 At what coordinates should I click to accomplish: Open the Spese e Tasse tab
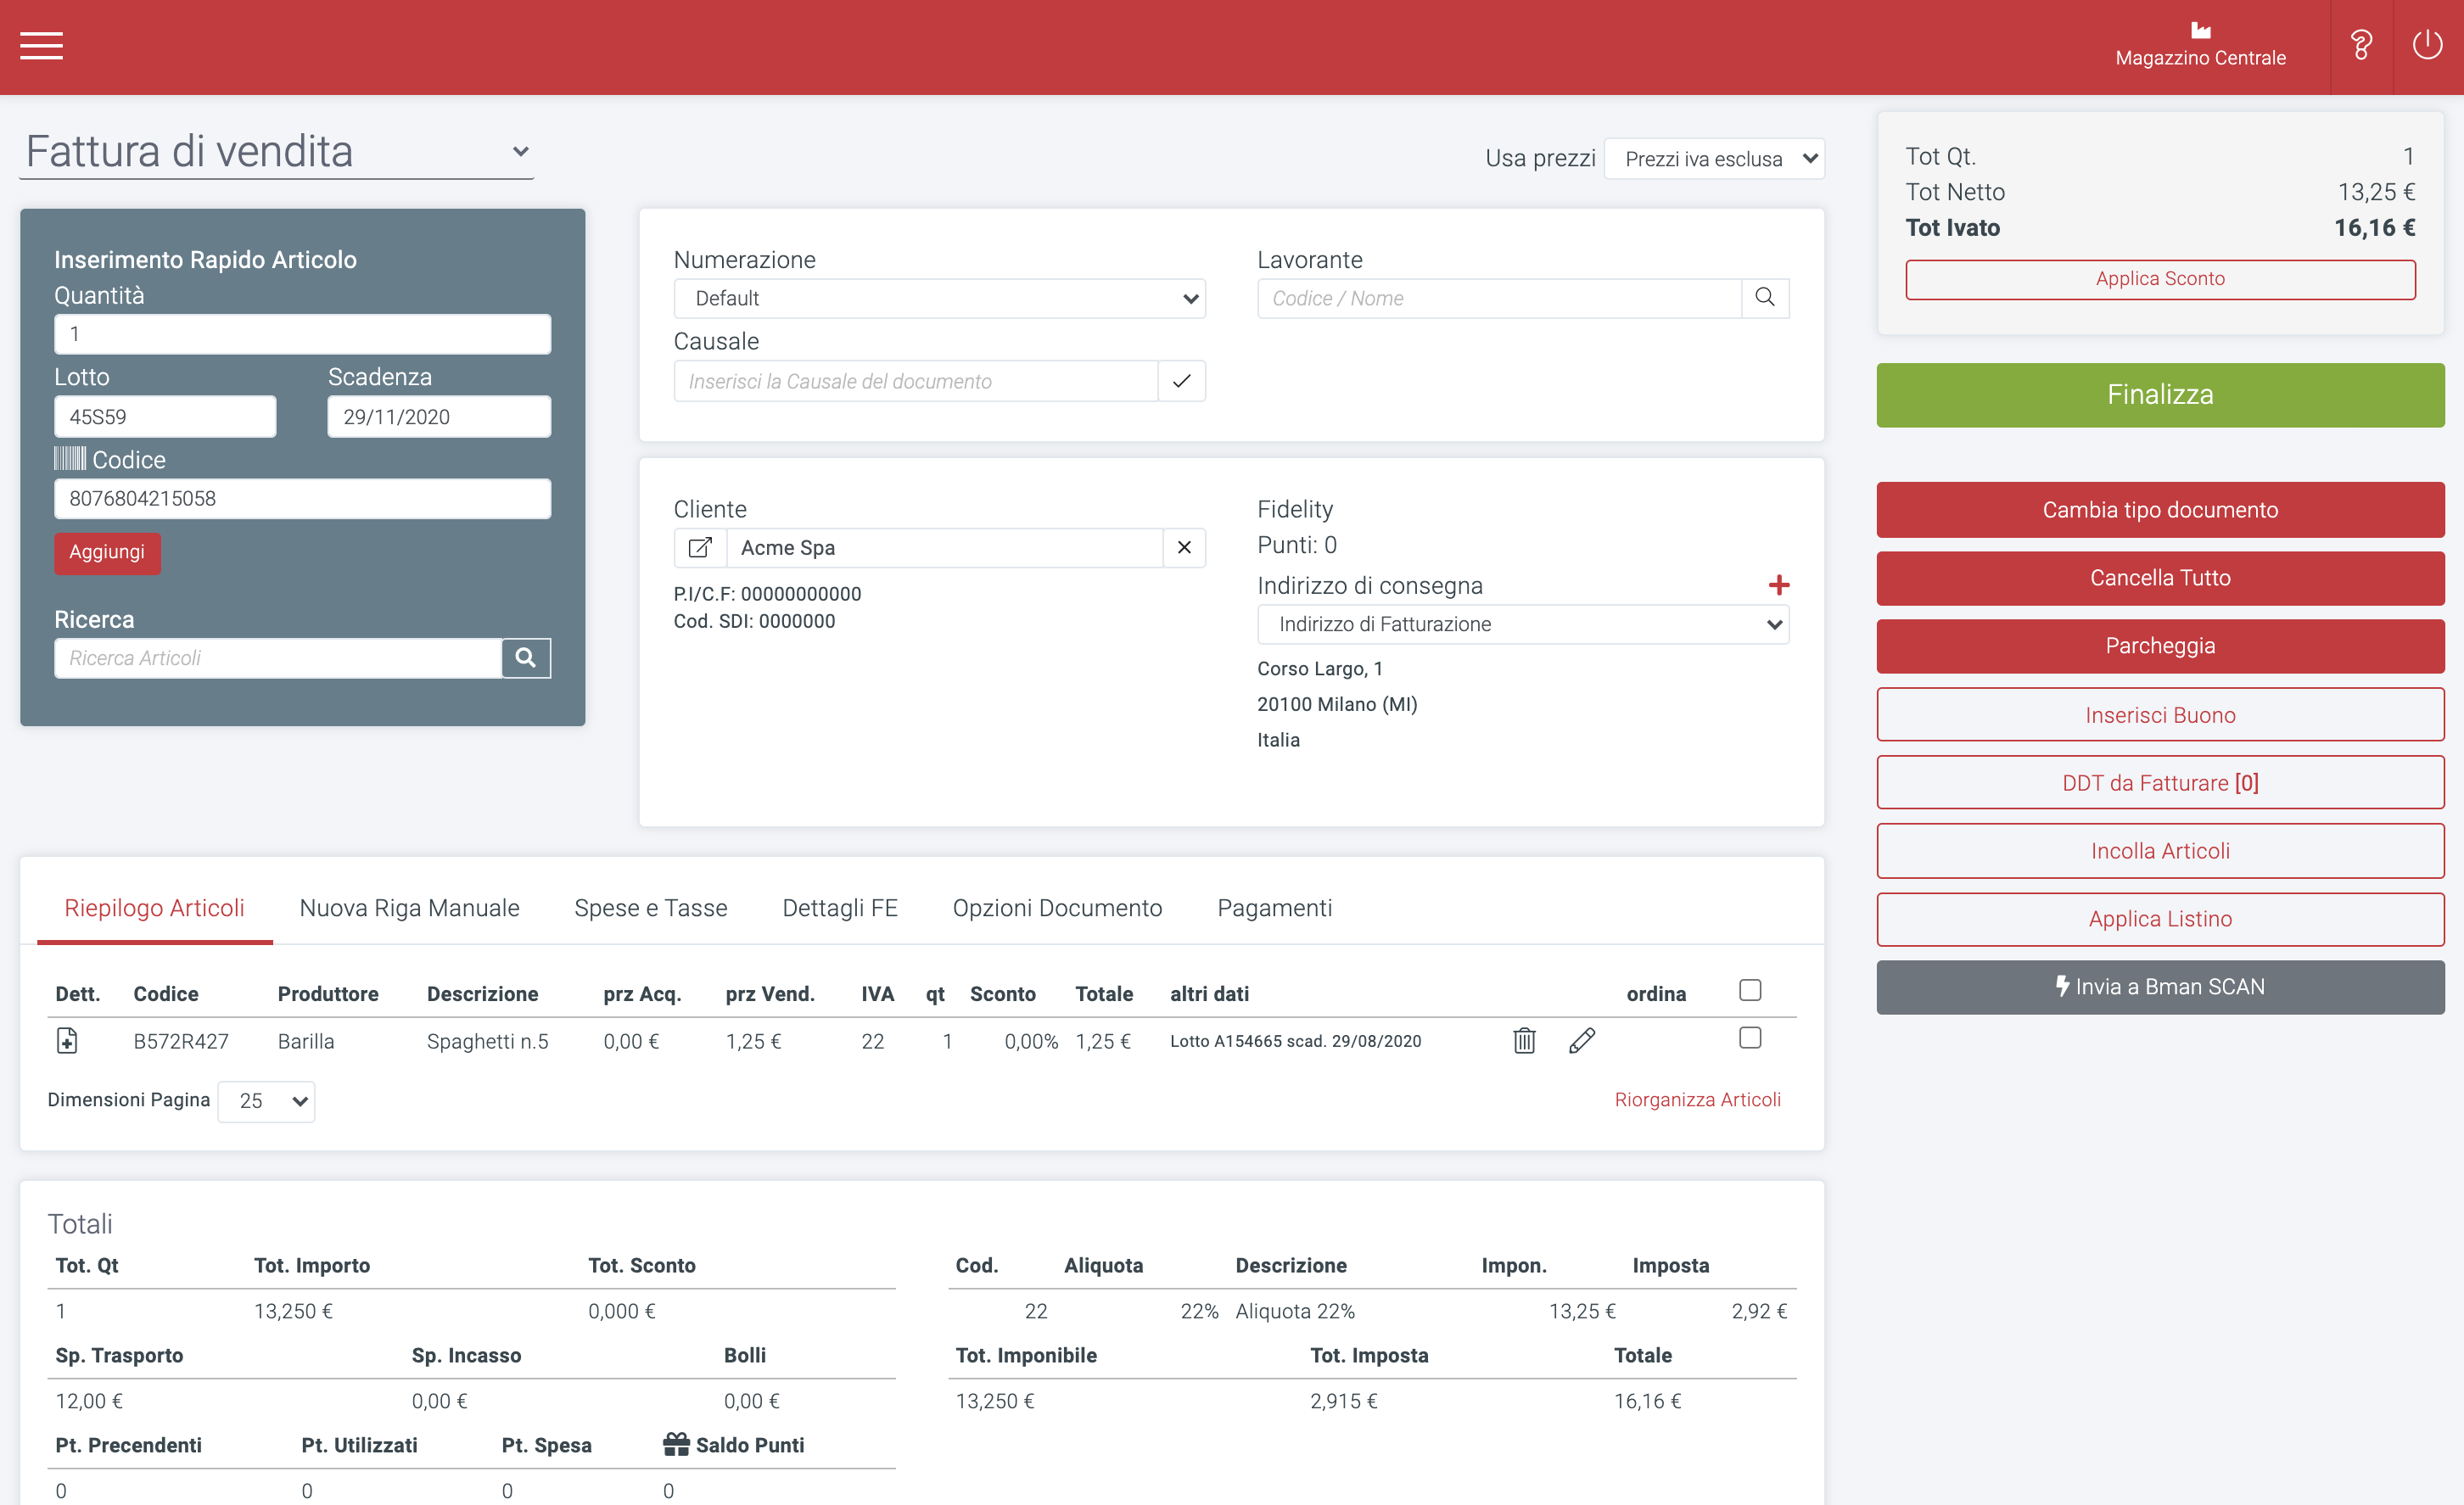click(x=650, y=908)
